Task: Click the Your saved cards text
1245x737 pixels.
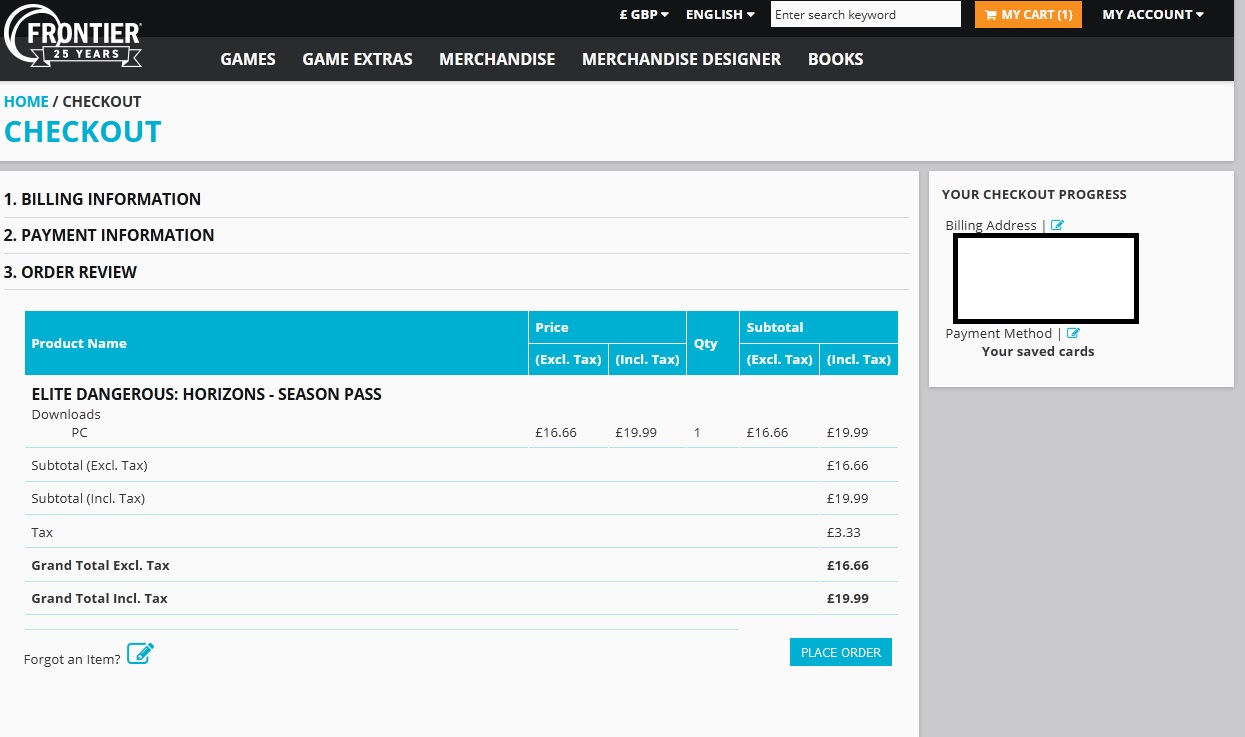Action: 1038,351
